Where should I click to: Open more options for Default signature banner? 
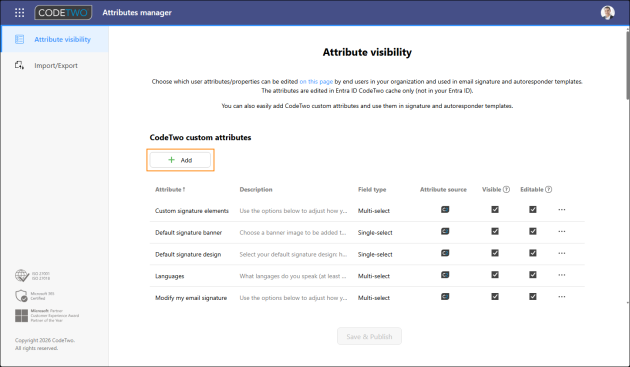(562, 231)
